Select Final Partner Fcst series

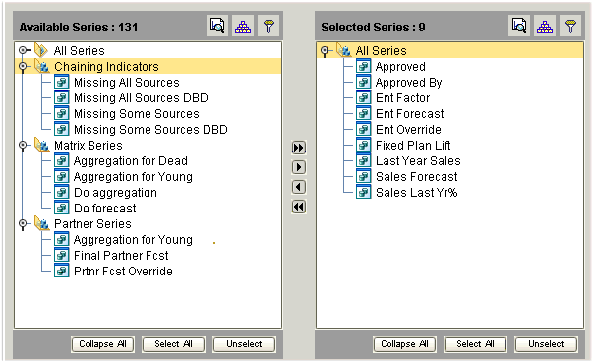(x=121, y=256)
